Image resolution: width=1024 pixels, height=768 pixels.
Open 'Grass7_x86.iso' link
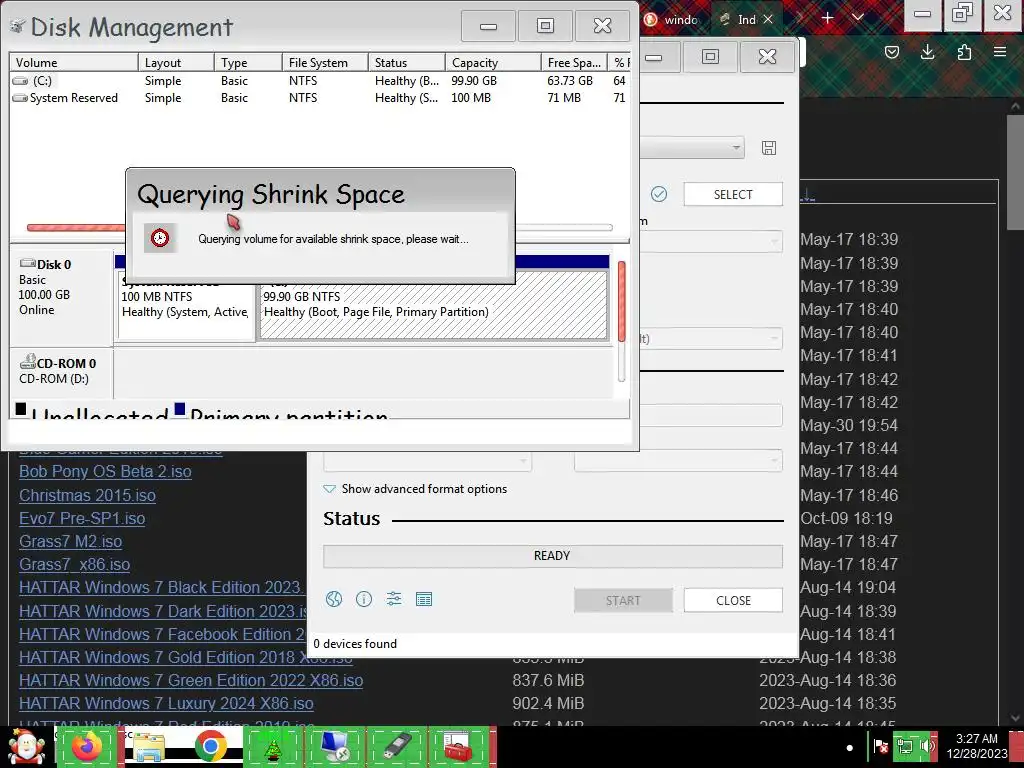pos(74,564)
